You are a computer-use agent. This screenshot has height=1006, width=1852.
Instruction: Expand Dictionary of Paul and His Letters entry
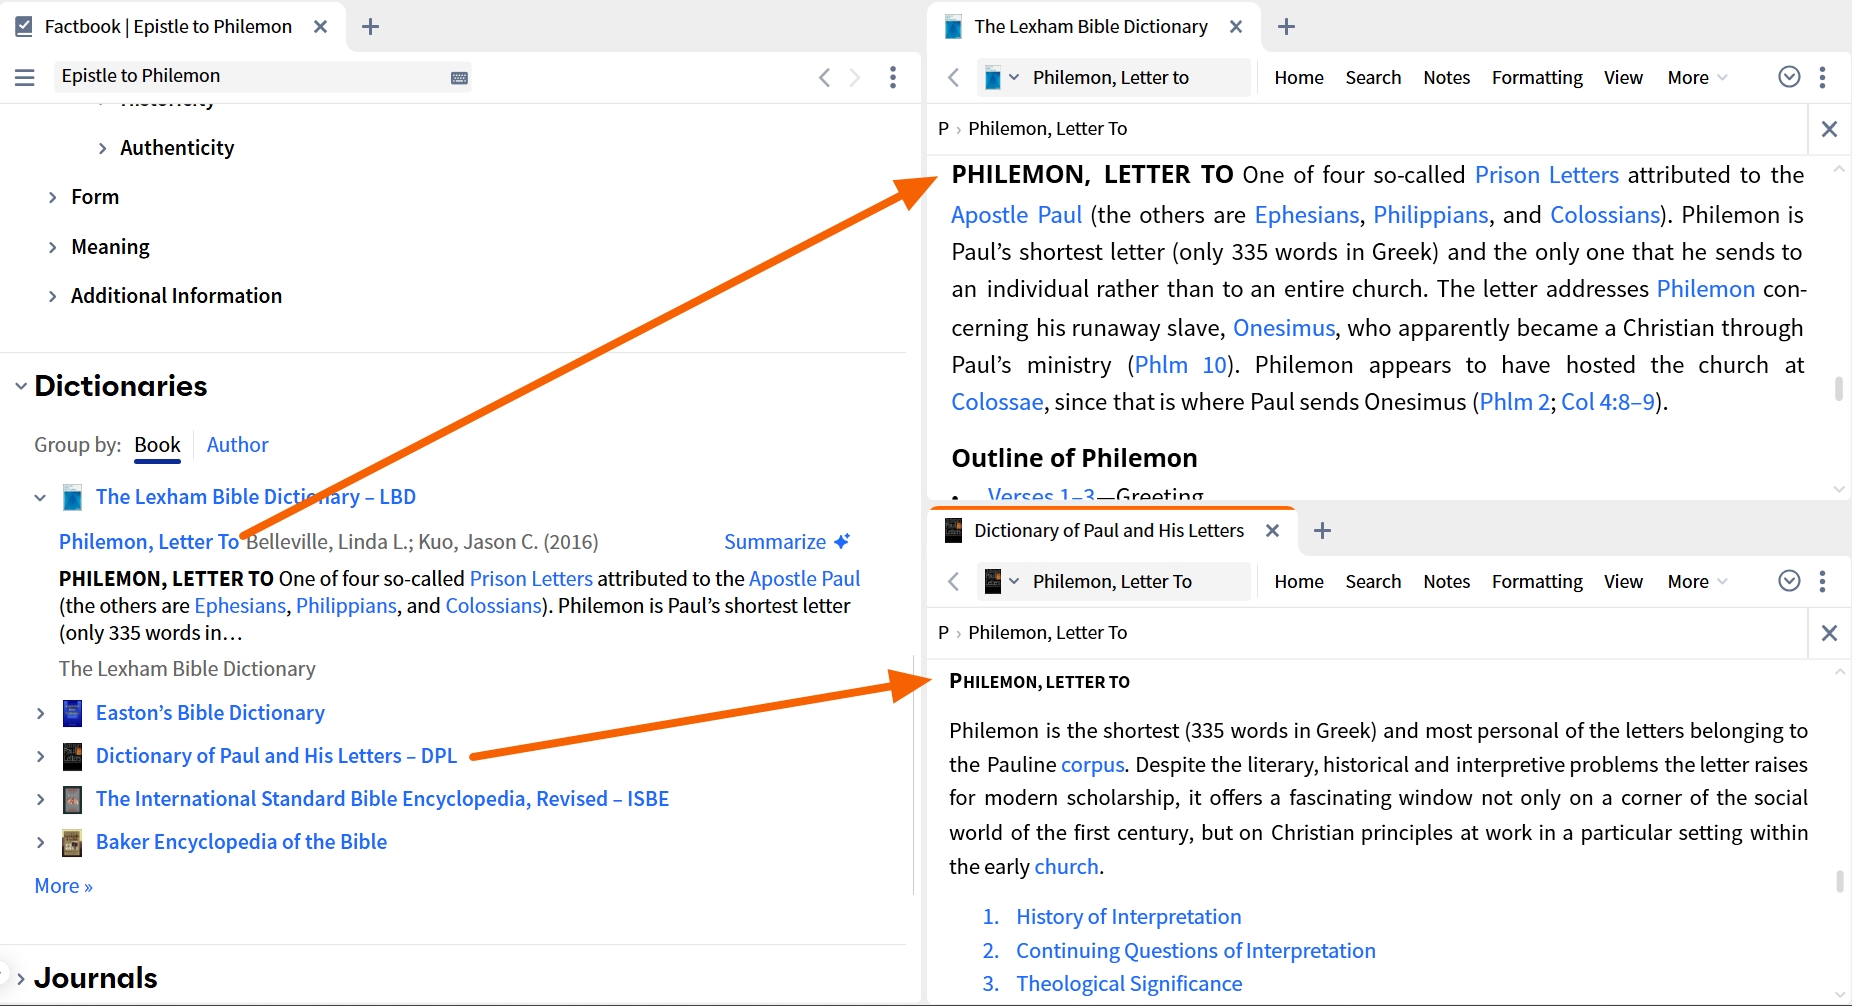point(40,756)
